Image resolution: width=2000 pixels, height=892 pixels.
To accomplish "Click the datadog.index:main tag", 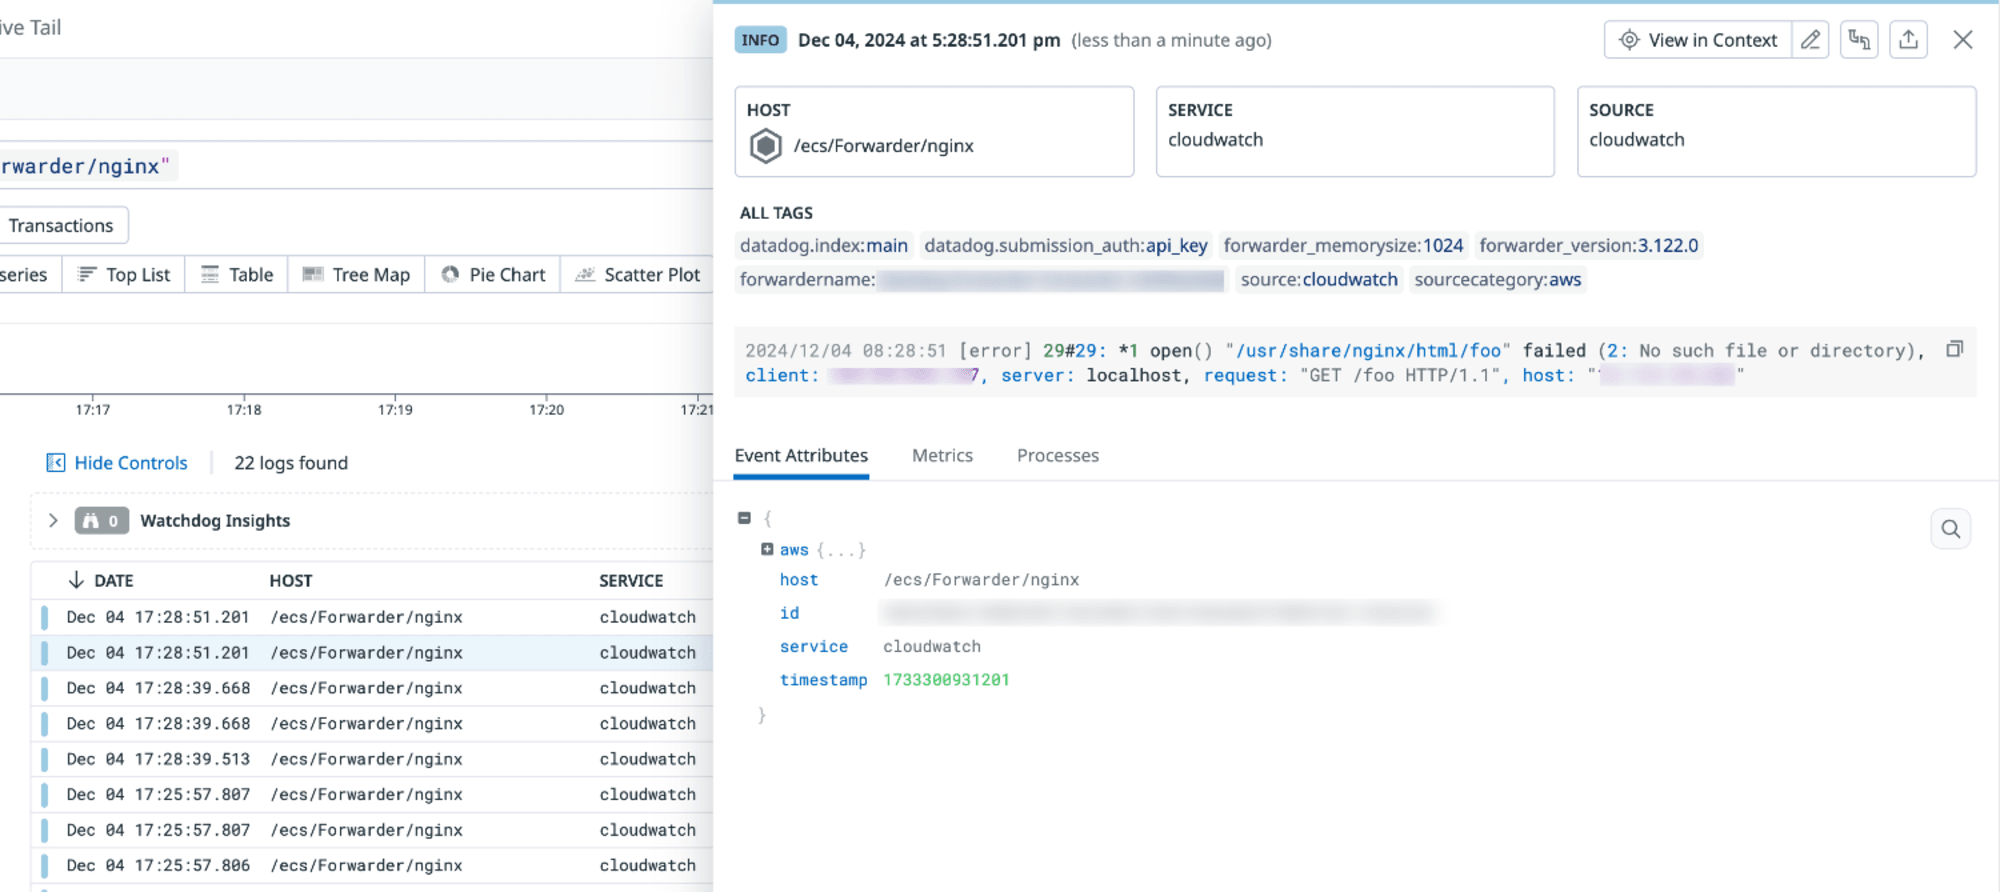I will (824, 246).
